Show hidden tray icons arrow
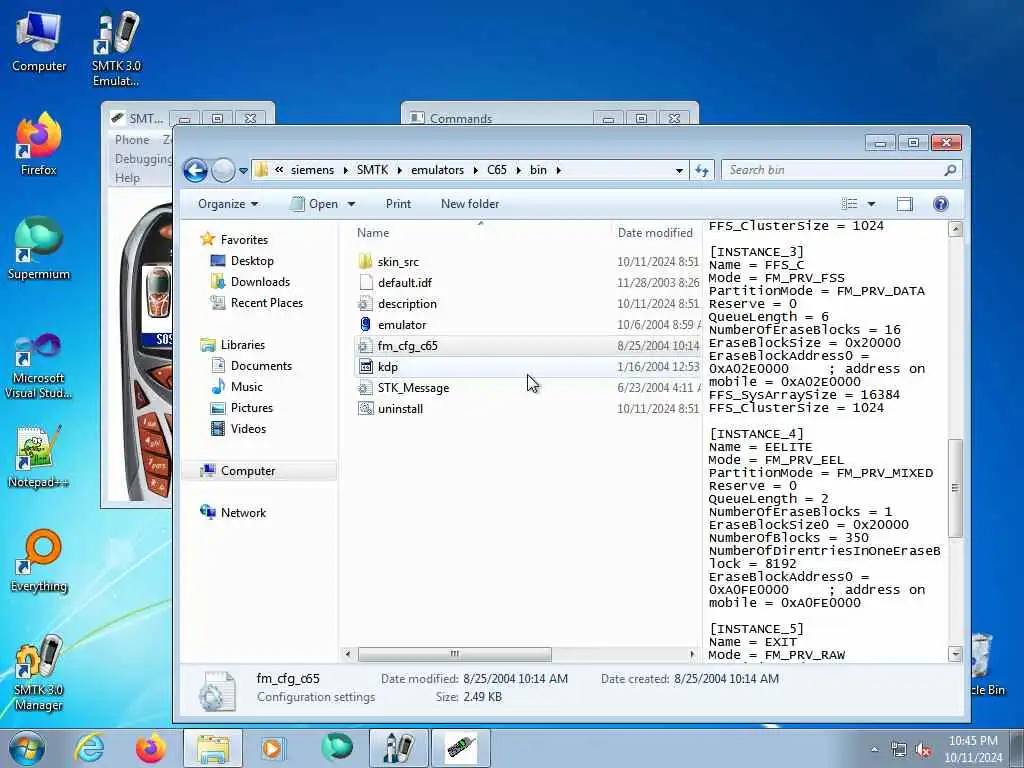Viewport: 1024px width, 768px height. (874, 750)
